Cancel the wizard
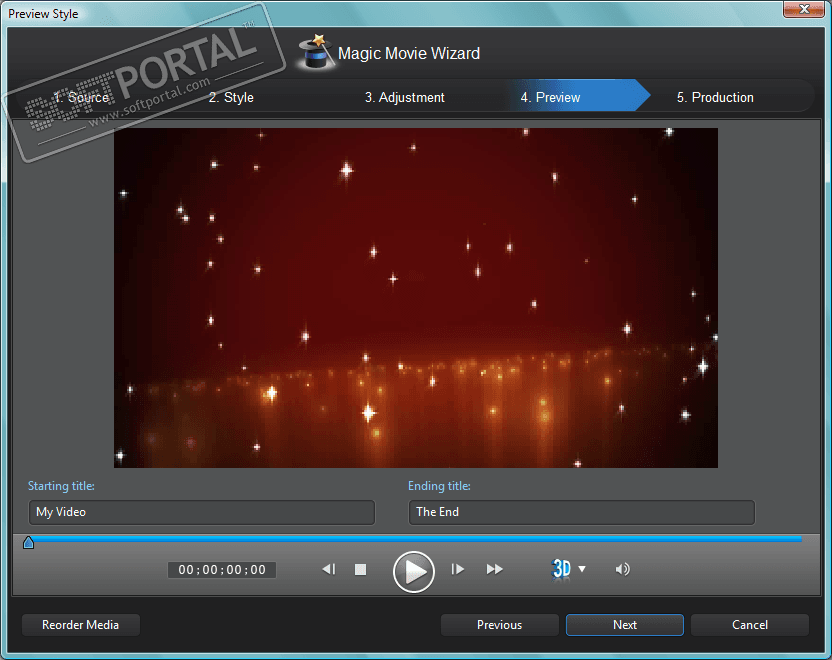Image resolution: width=832 pixels, height=660 pixels. tap(750, 625)
